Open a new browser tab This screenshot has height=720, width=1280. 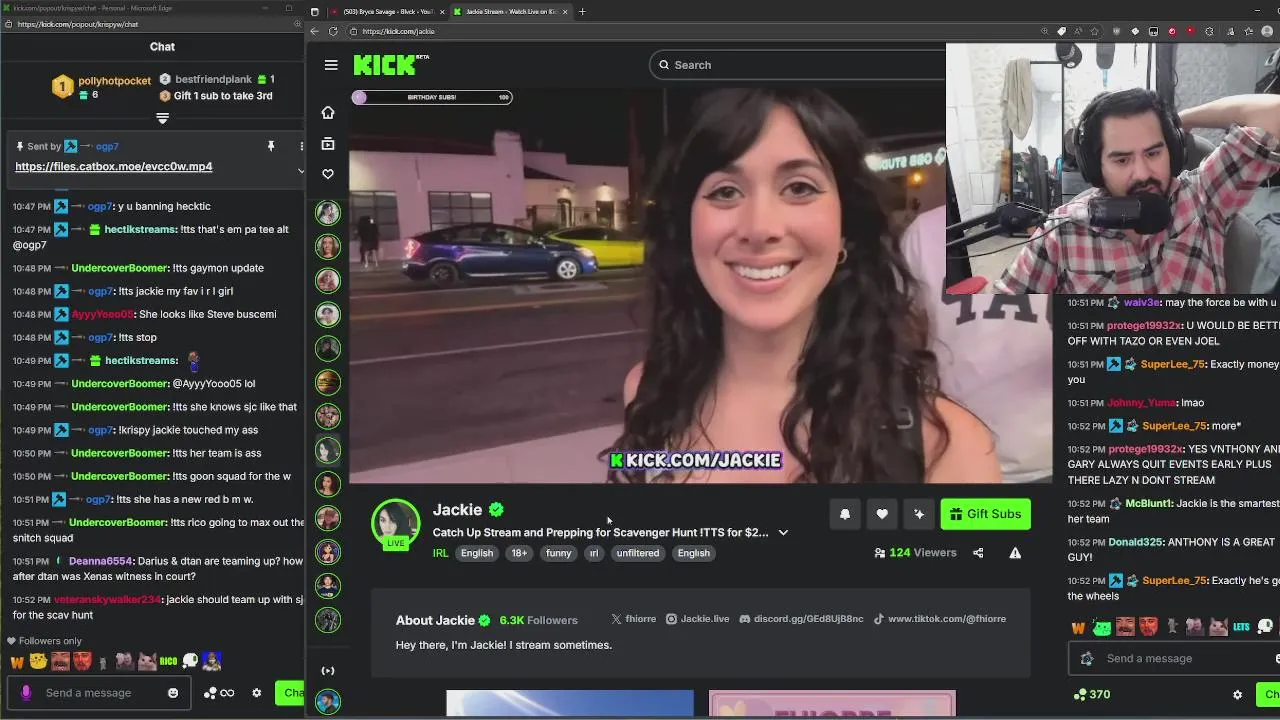click(582, 12)
